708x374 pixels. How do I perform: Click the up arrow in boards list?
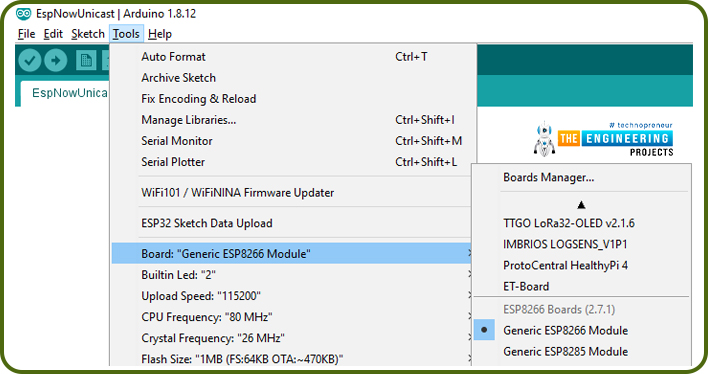tap(581, 205)
